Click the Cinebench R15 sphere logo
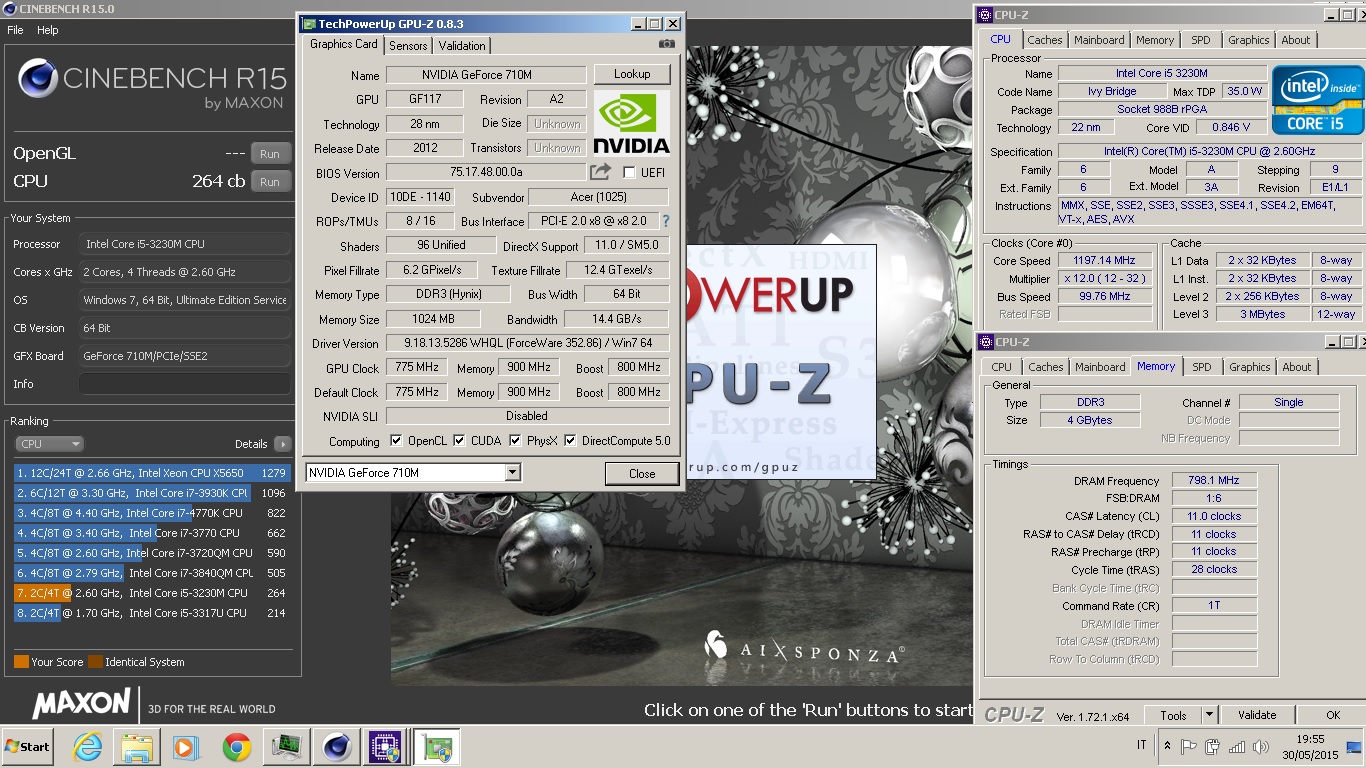The image size is (1366, 768). [37, 77]
